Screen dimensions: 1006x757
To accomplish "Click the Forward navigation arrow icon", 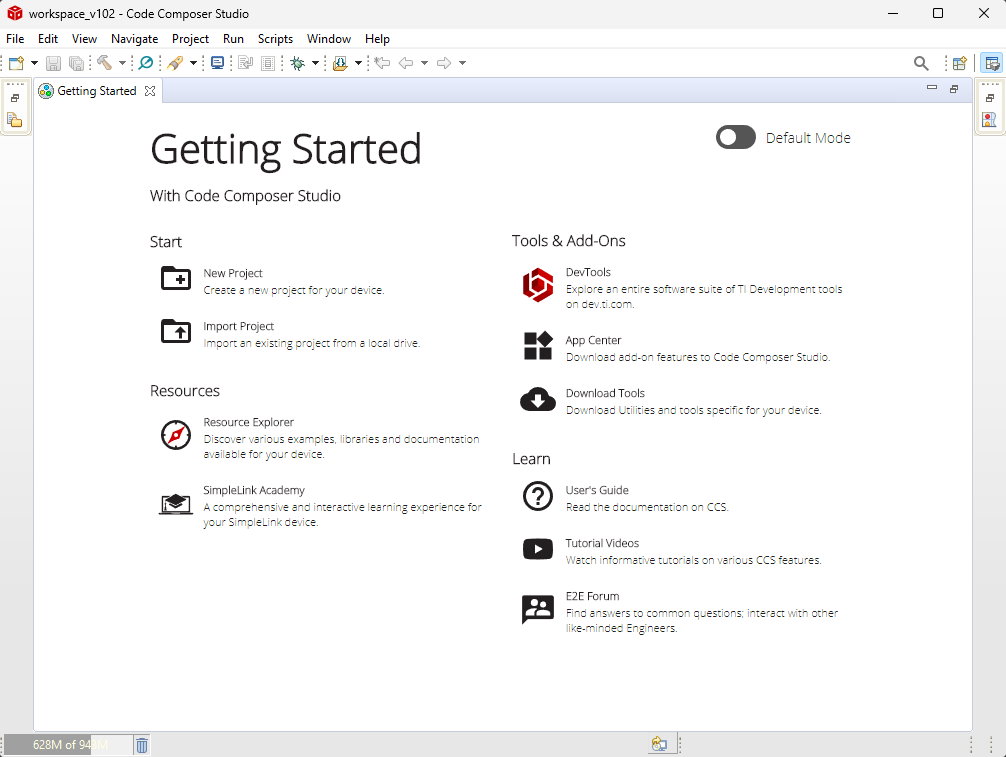I will tap(444, 63).
